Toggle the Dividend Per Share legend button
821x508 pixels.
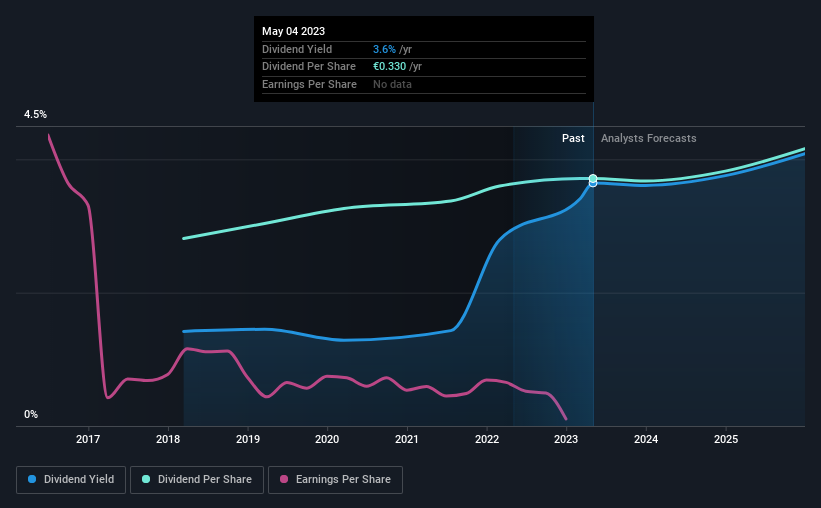[197, 480]
